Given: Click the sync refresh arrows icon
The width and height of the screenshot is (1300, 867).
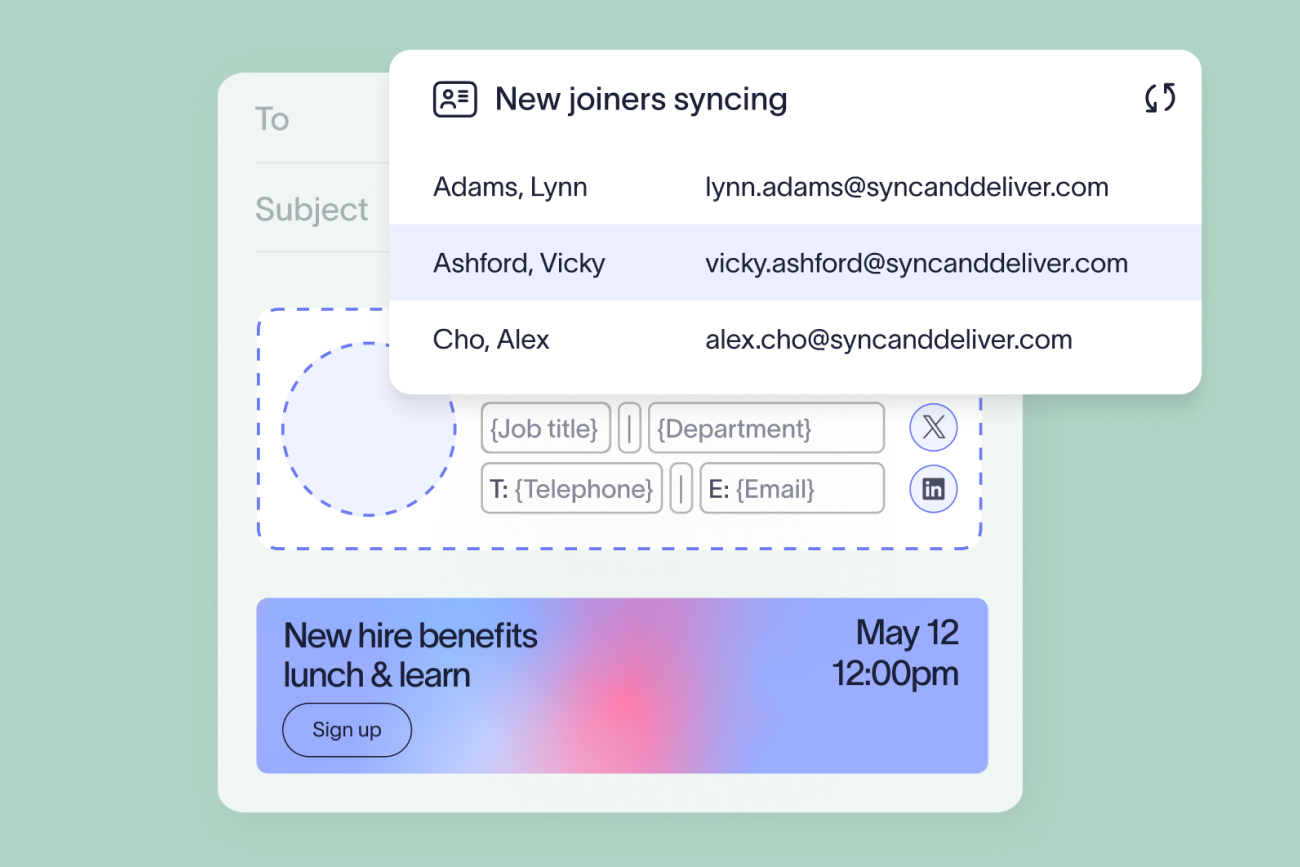Looking at the screenshot, I should [1160, 98].
